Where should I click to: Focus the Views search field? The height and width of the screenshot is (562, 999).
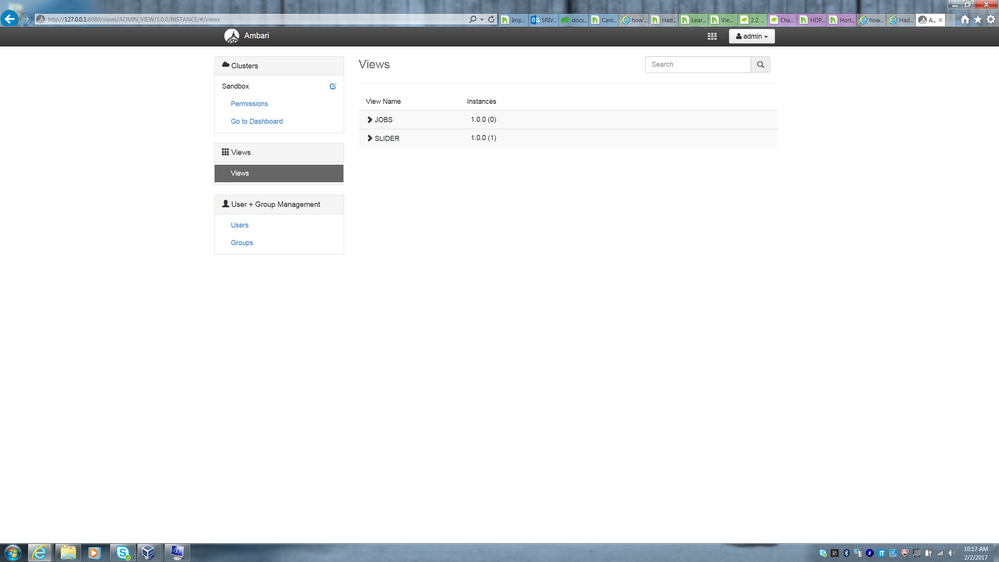tap(698, 64)
